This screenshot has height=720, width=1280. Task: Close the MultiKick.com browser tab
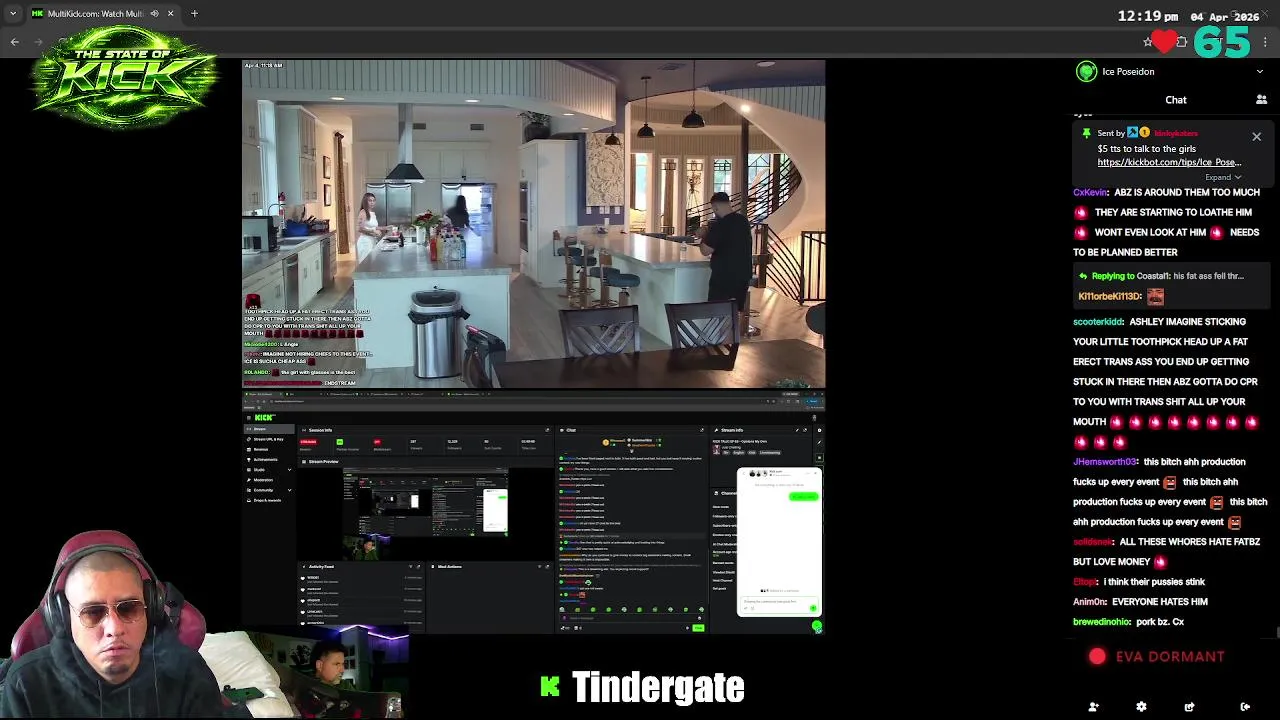click(x=170, y=14)
